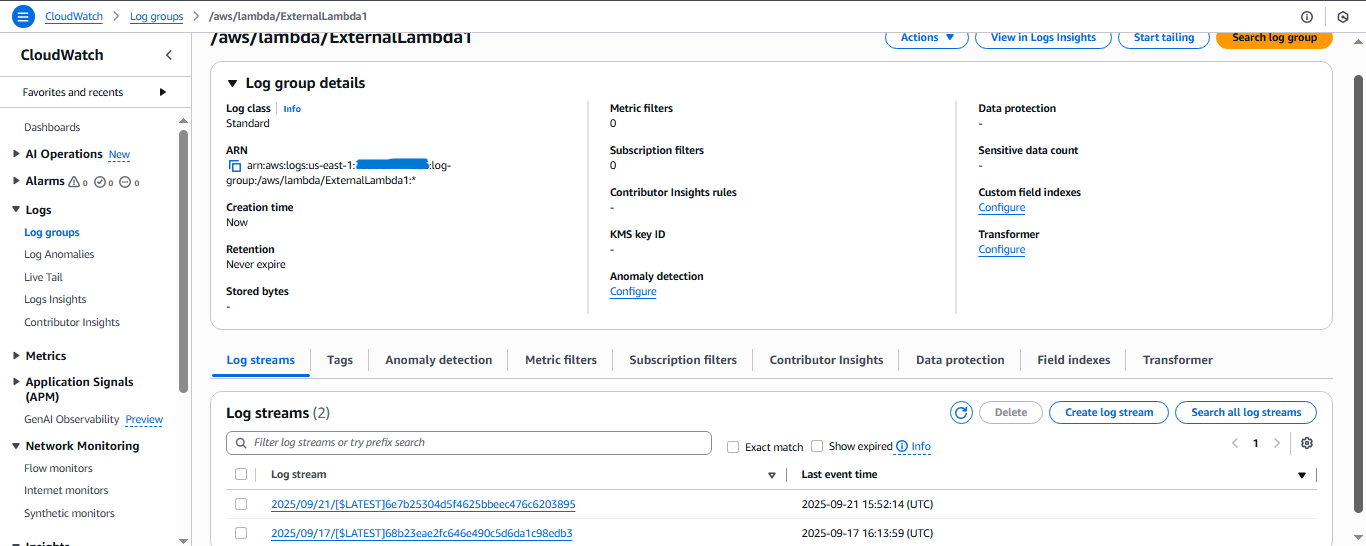Expand the AI Operations section
Viewport: 1366px width, 546px height.
[16, 154]
